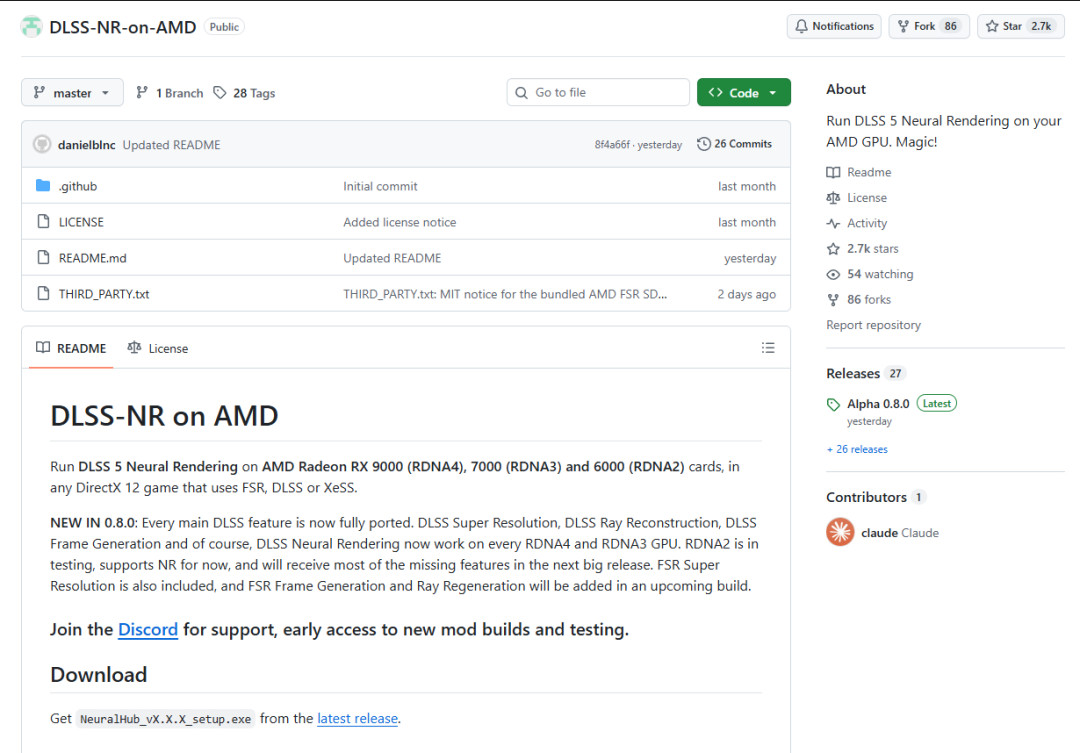The width and height of the screenshot is (1080, 753).
Task: Click the pulse icon next to Activity
Action: tap(833, 223)
